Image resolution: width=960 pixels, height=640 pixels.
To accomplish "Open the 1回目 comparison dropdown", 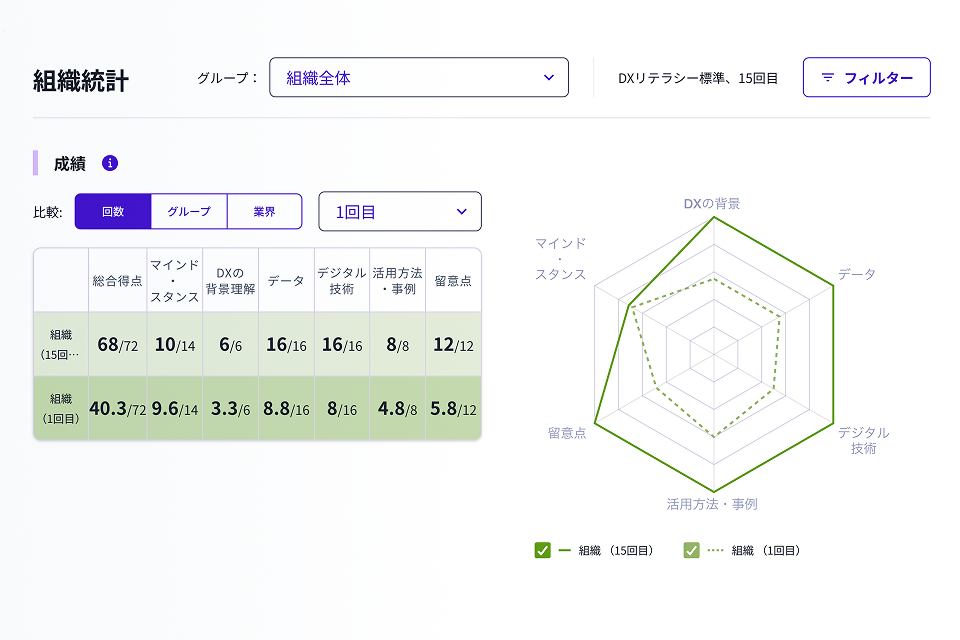I will pyautogui.click(x=400, y=211).
